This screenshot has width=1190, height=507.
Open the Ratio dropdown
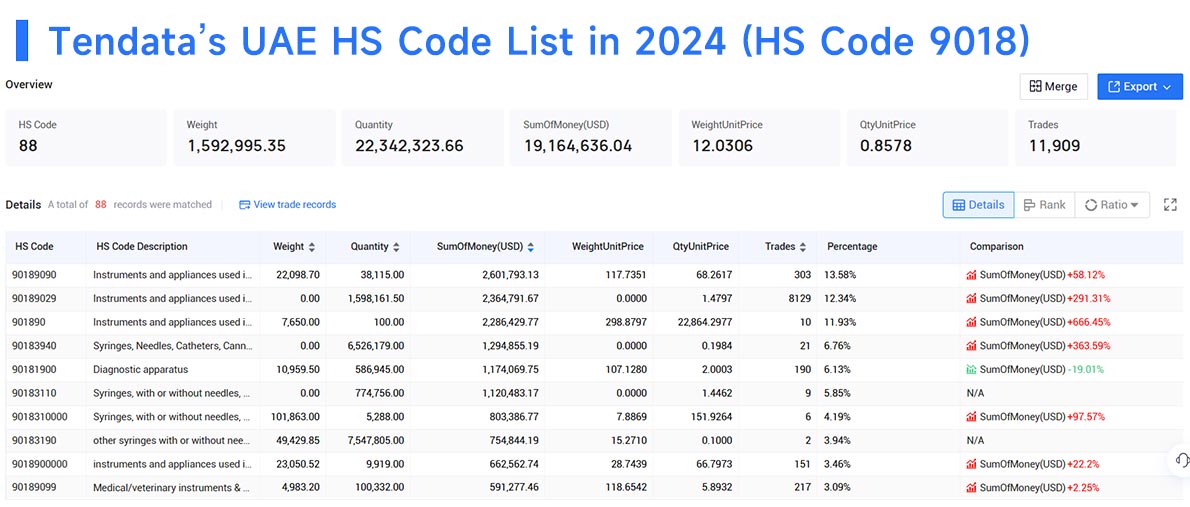point(1112,205)
